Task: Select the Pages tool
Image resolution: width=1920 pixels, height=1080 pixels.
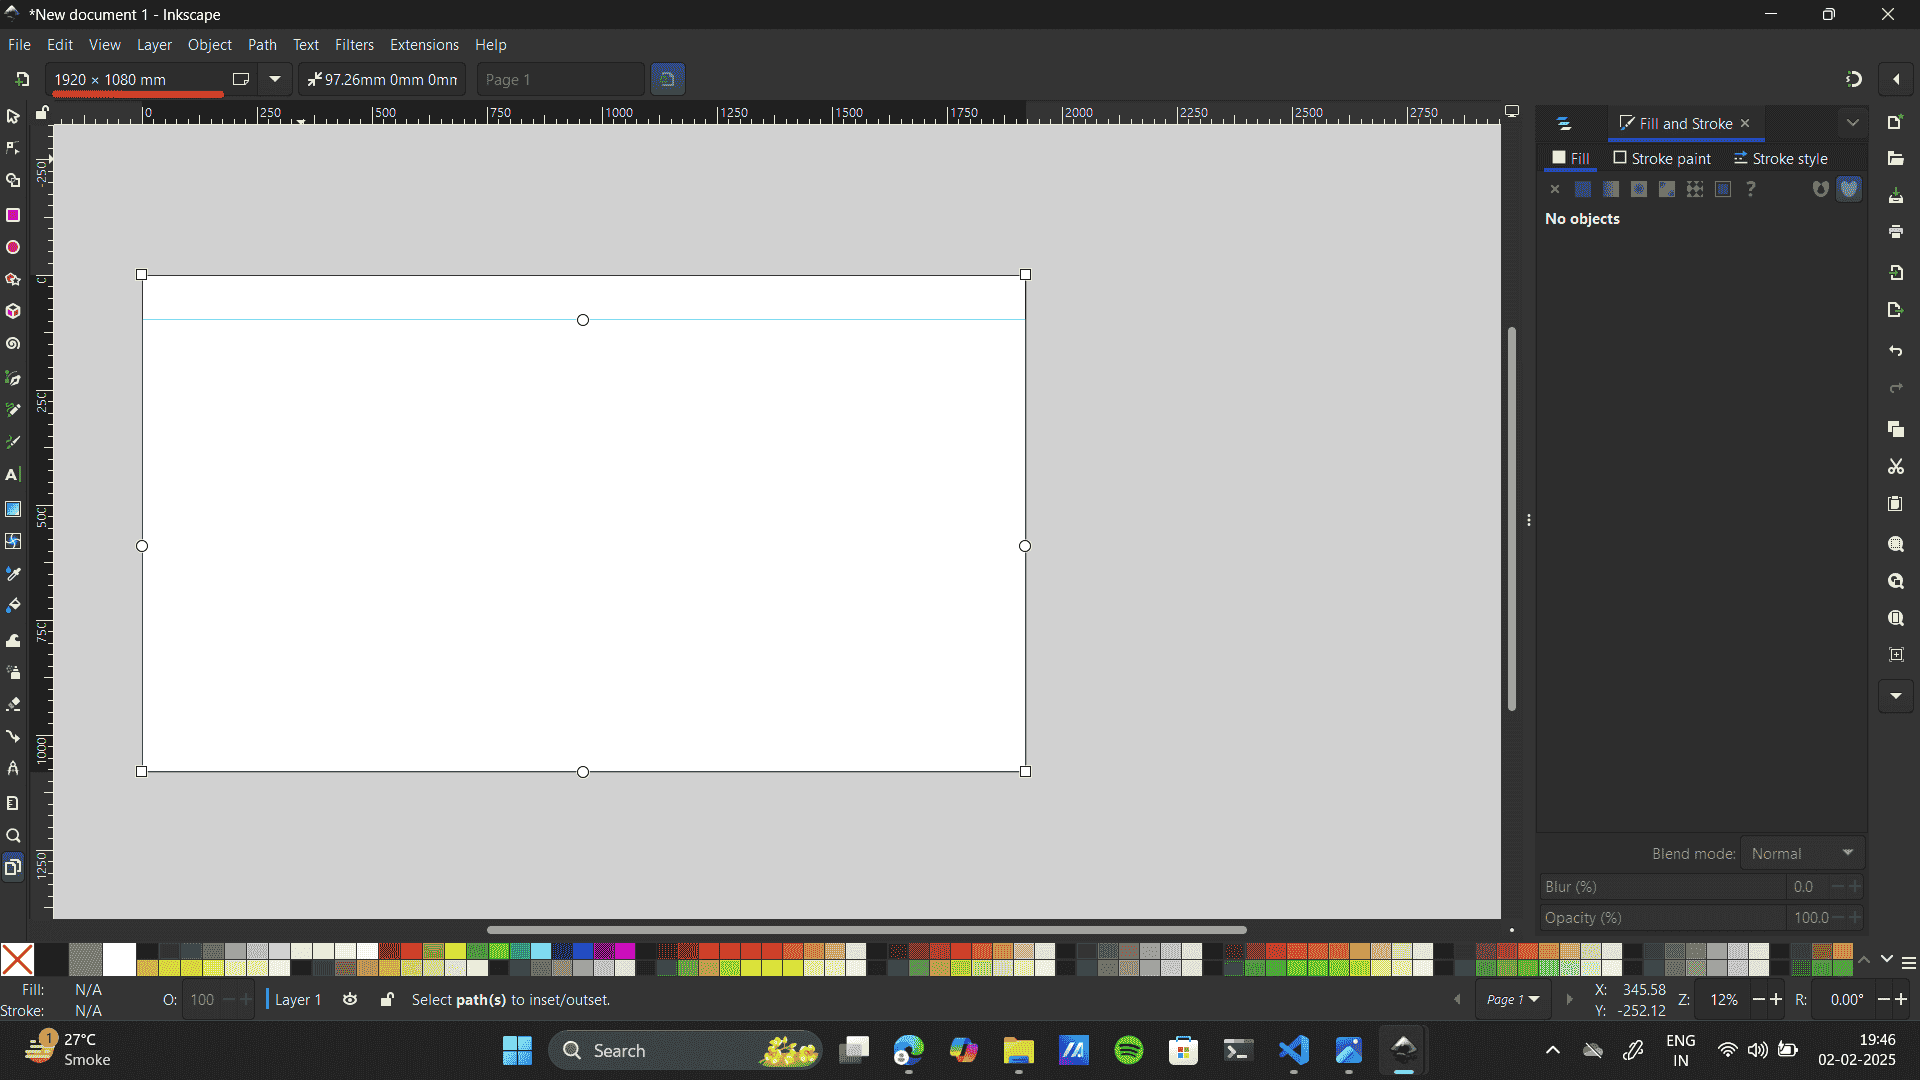Action: (x=13, y=867)
